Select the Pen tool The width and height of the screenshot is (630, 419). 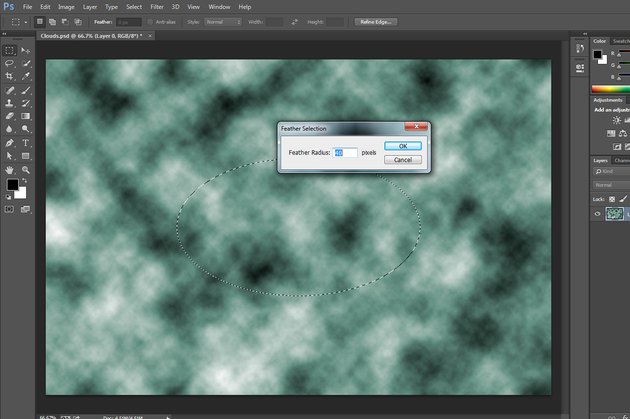point(9,143)
